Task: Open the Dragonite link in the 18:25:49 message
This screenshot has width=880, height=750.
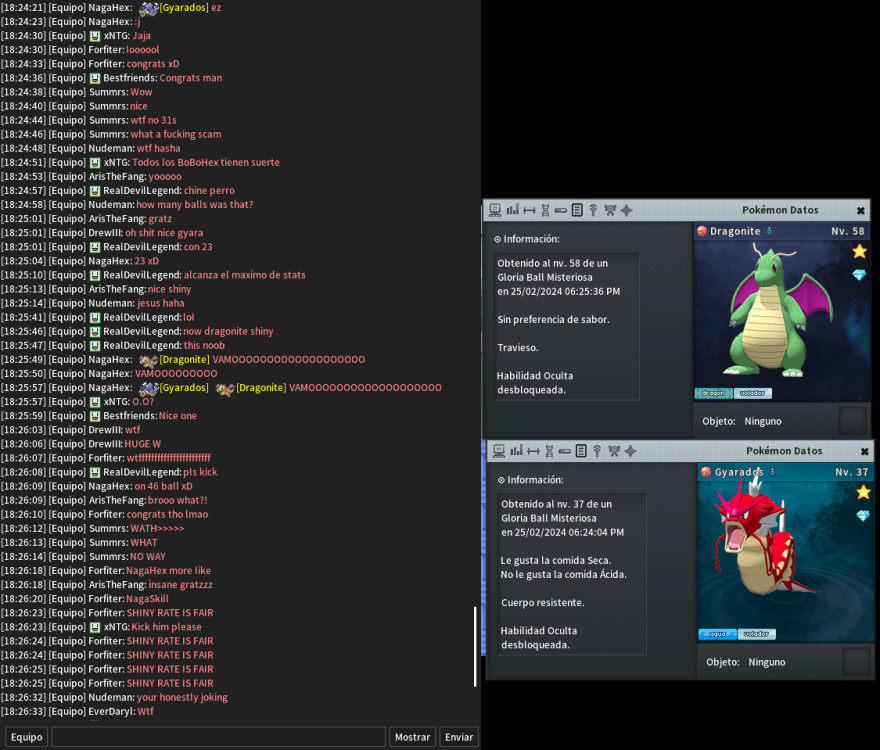Action: (x=185, y=359)
